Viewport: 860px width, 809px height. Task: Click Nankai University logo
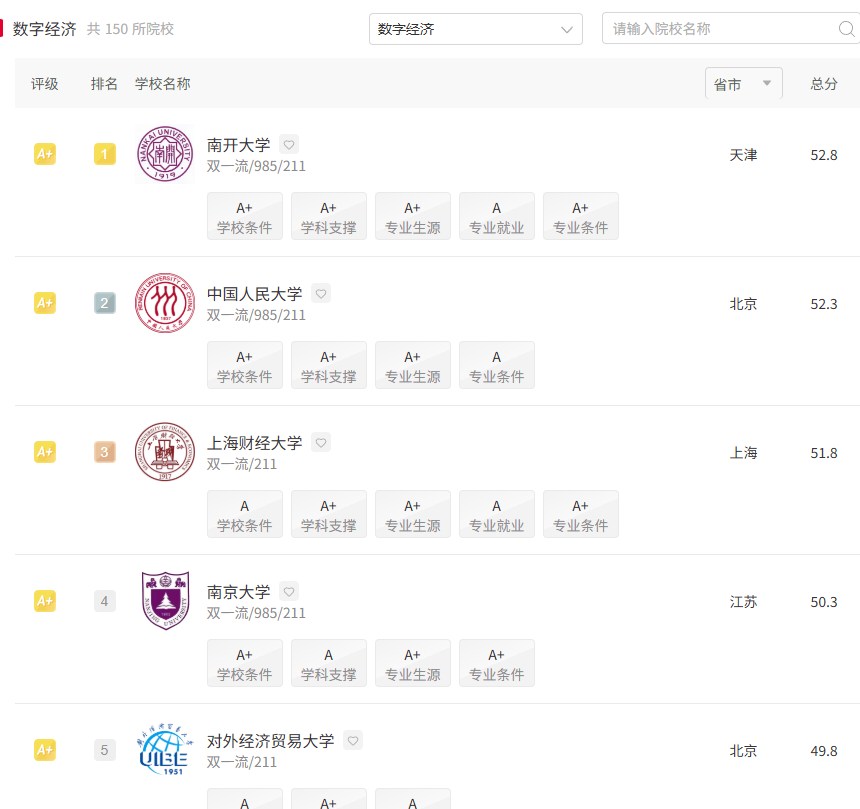point(165,154)
